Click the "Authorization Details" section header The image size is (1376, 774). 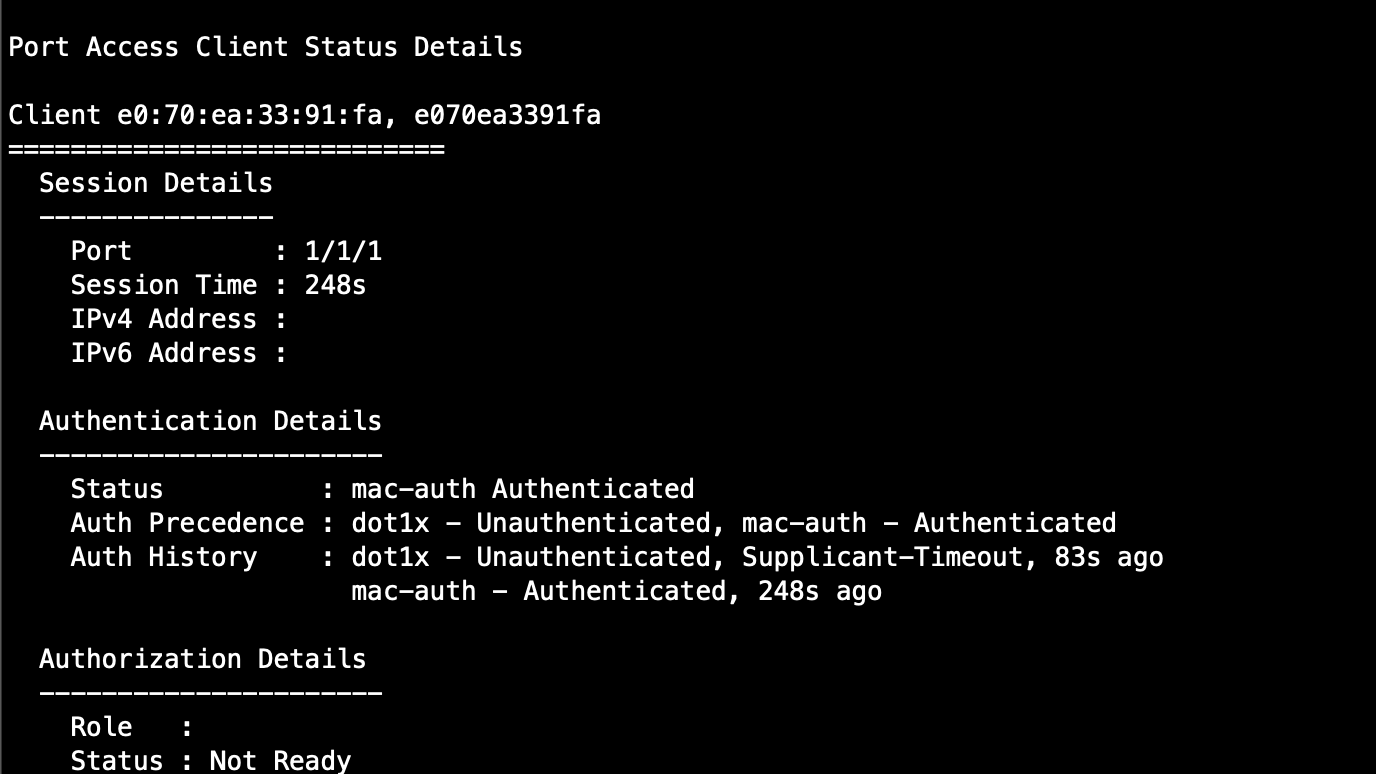(202, 659)
